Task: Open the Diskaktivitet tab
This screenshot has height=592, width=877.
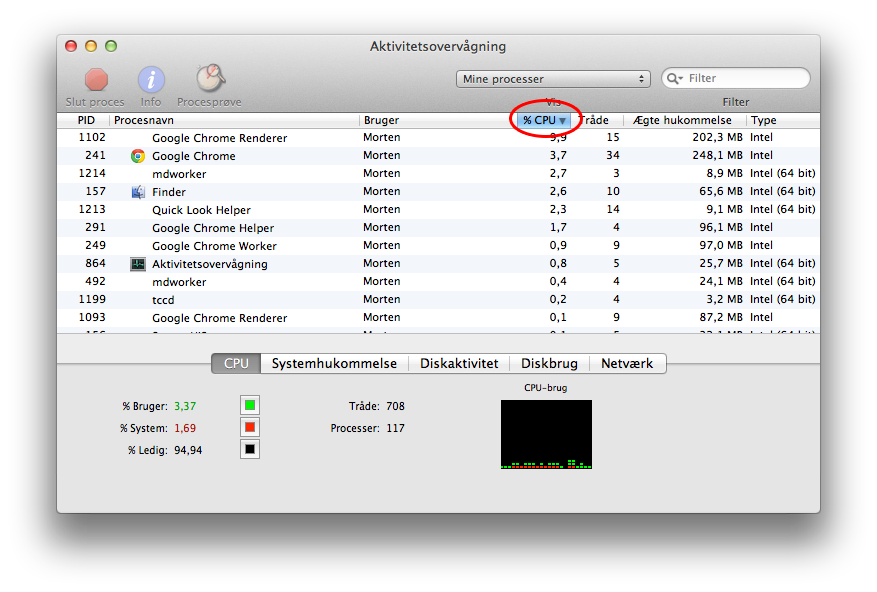Action: [x=459, y=363]
